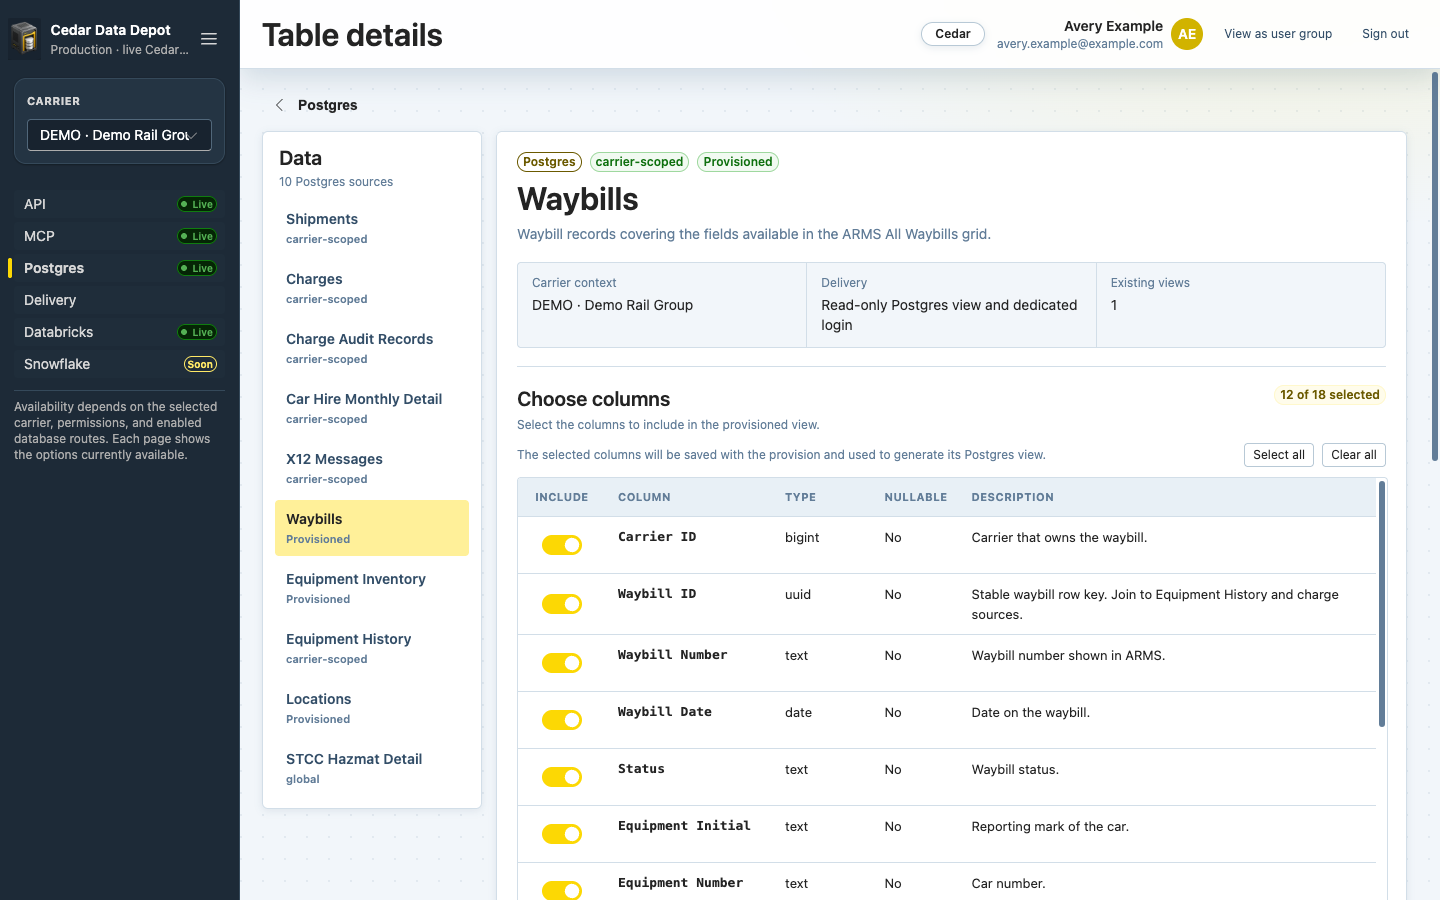Open the X12 Messages data source
This screenshot has height=900, width=1440.
[372, 468]
